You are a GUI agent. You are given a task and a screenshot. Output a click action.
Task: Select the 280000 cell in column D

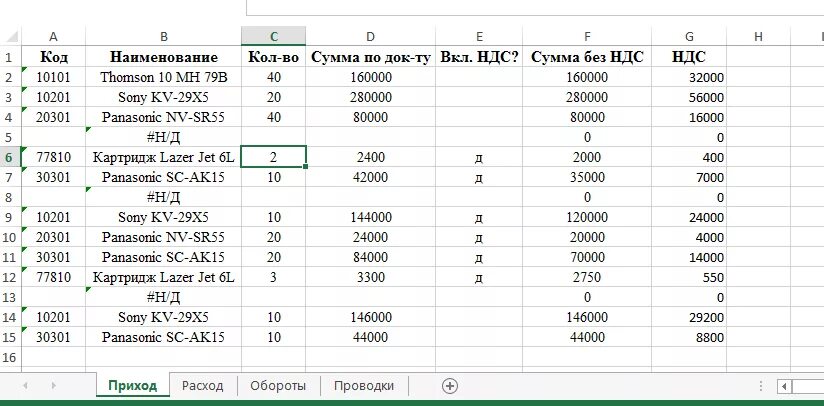pos(370,98)
